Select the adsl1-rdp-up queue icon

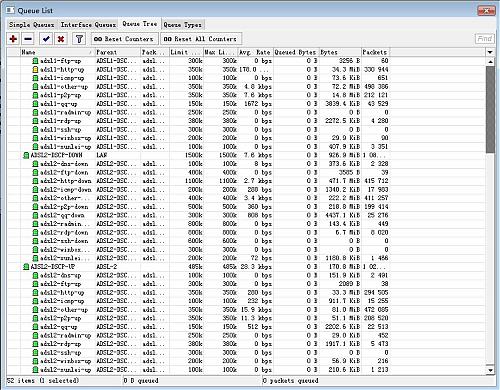35,121
